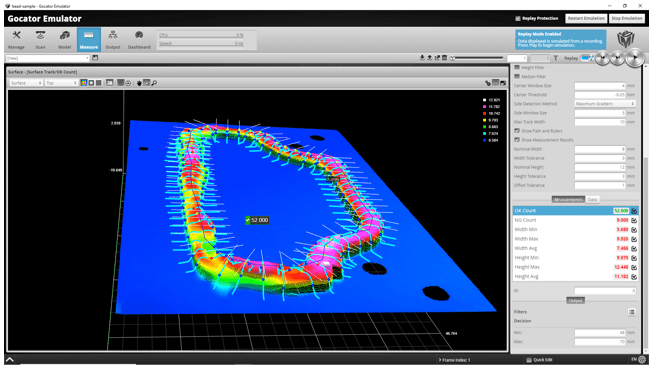654x369 pixels.
Task: Open the Side Detection Method dropdown
Action: pos(605,104)
